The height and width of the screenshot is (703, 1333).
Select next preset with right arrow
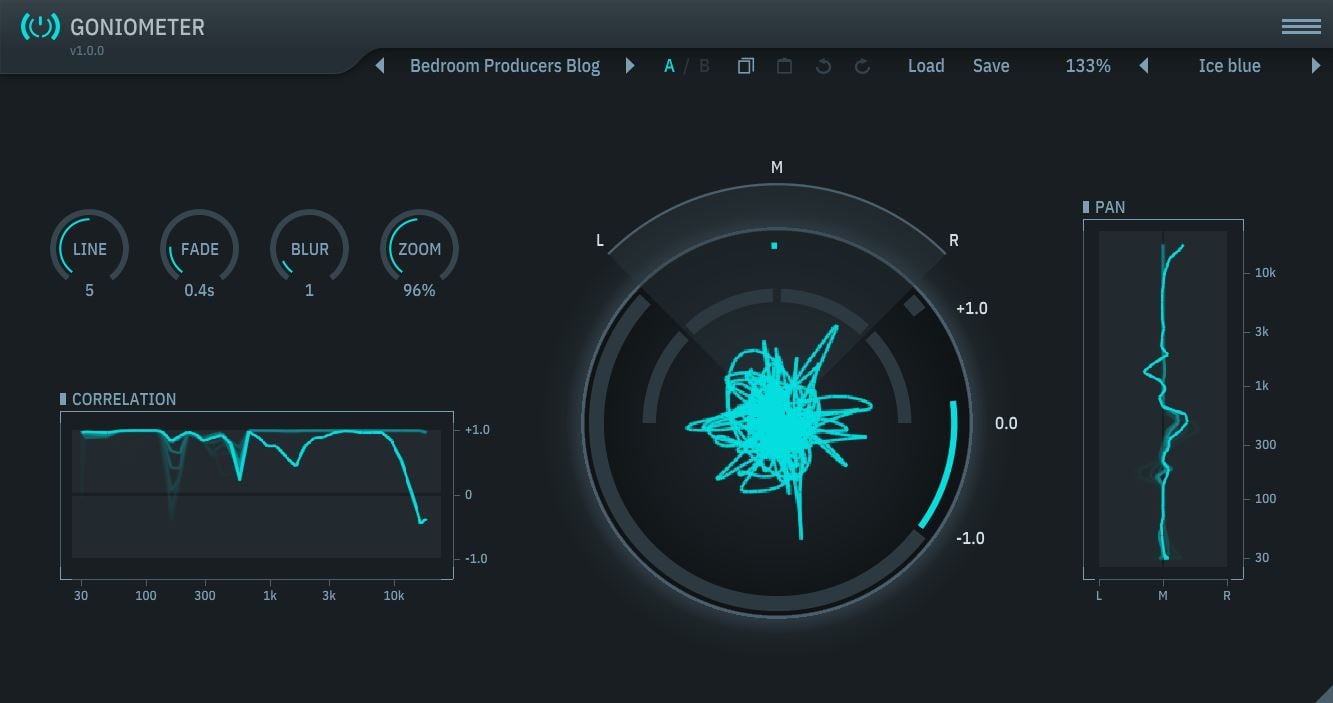(x=630, y=66)
